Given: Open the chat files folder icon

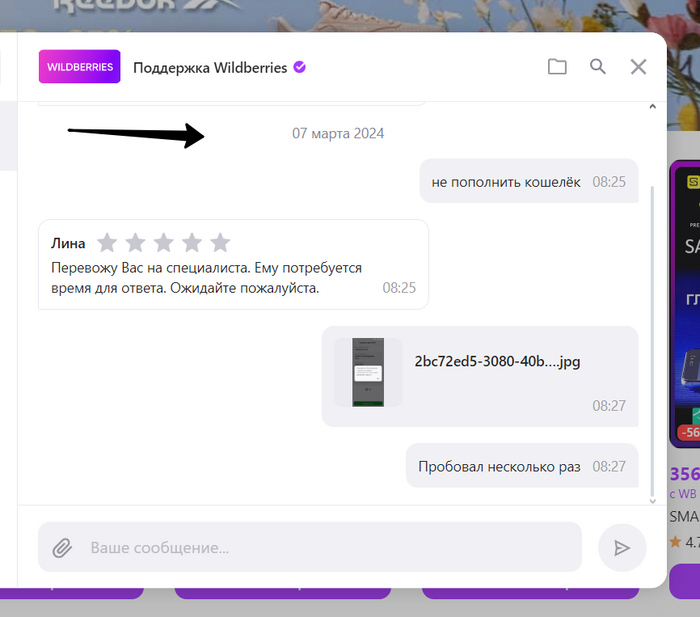Looking at the screenshot, I should coord(557,67).
